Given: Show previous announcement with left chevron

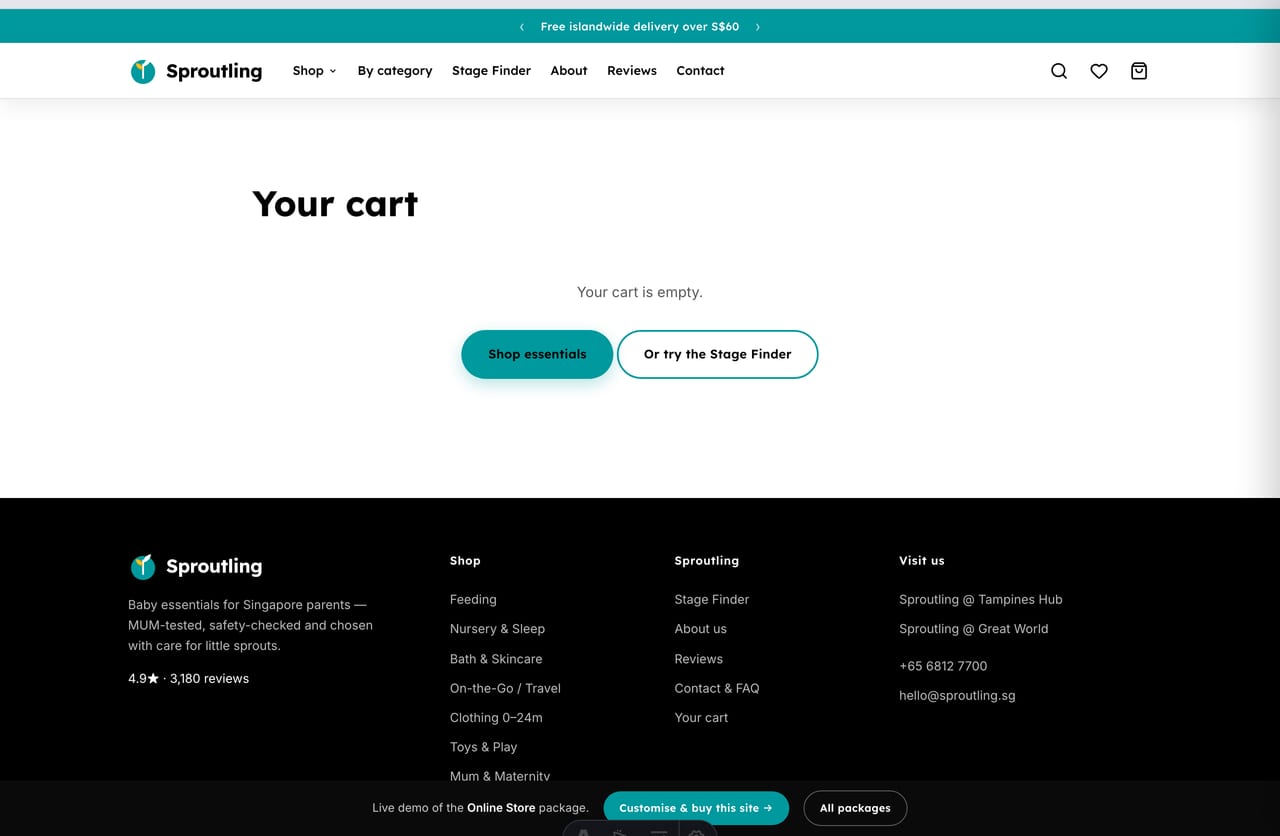Looking at the screenshot, I should 522,27.
